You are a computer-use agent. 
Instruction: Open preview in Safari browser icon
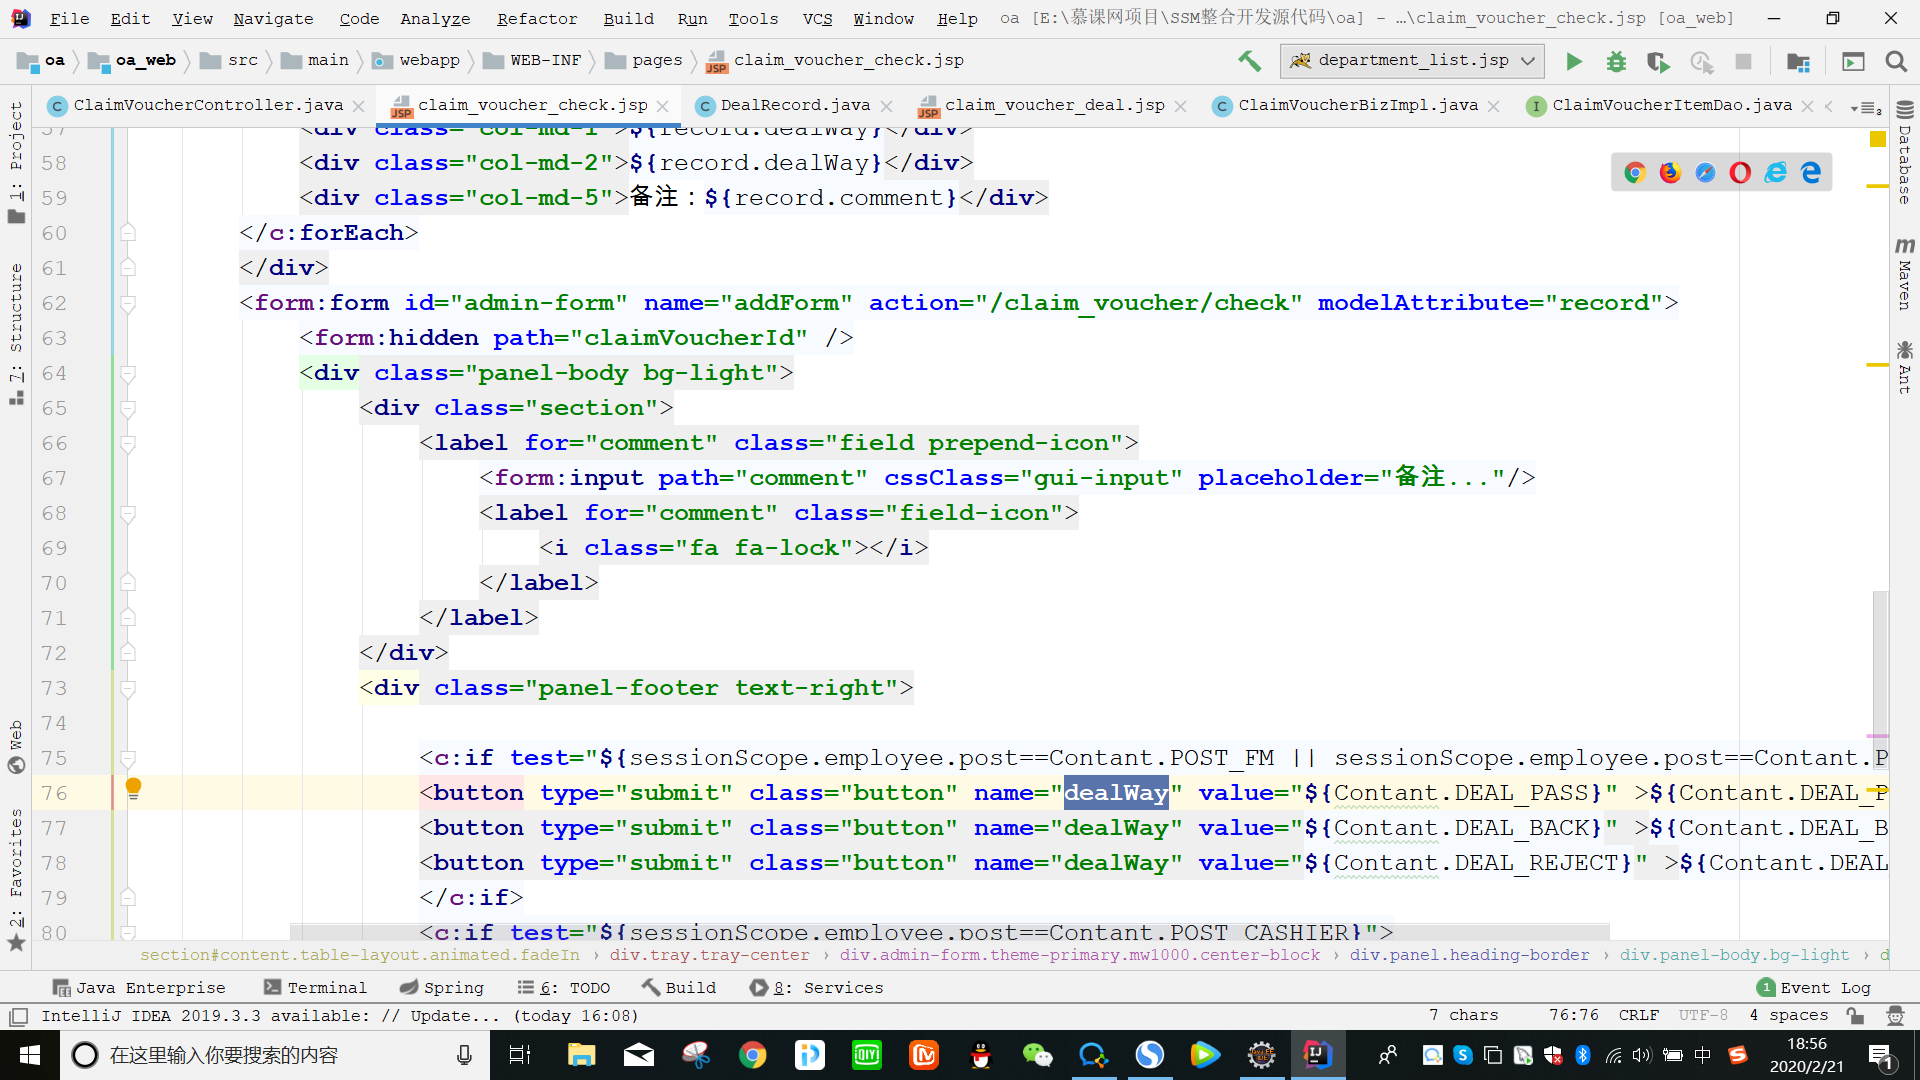[1705, 172]
